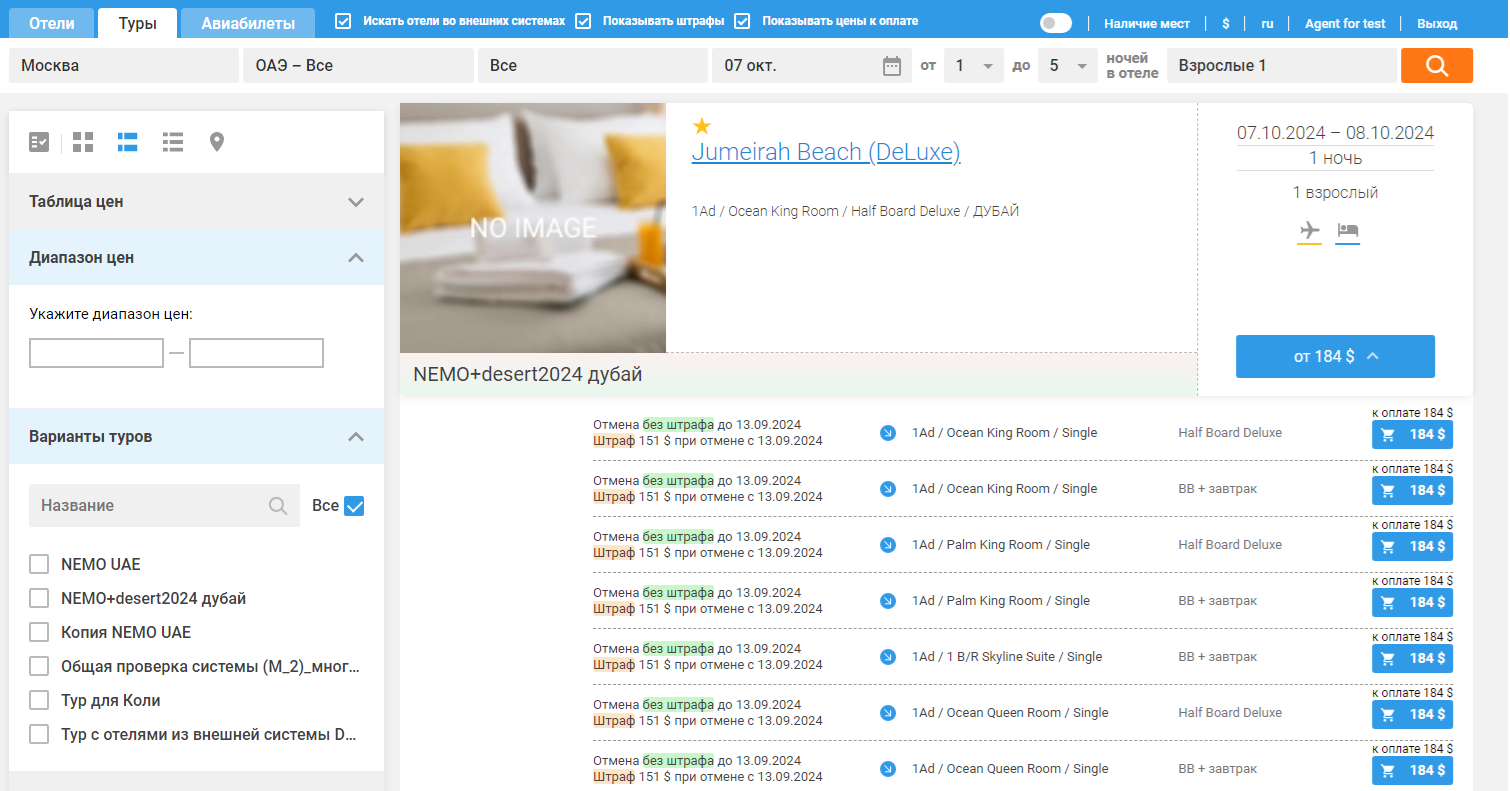Switch to compact list view icon

(x=172, y=142)
